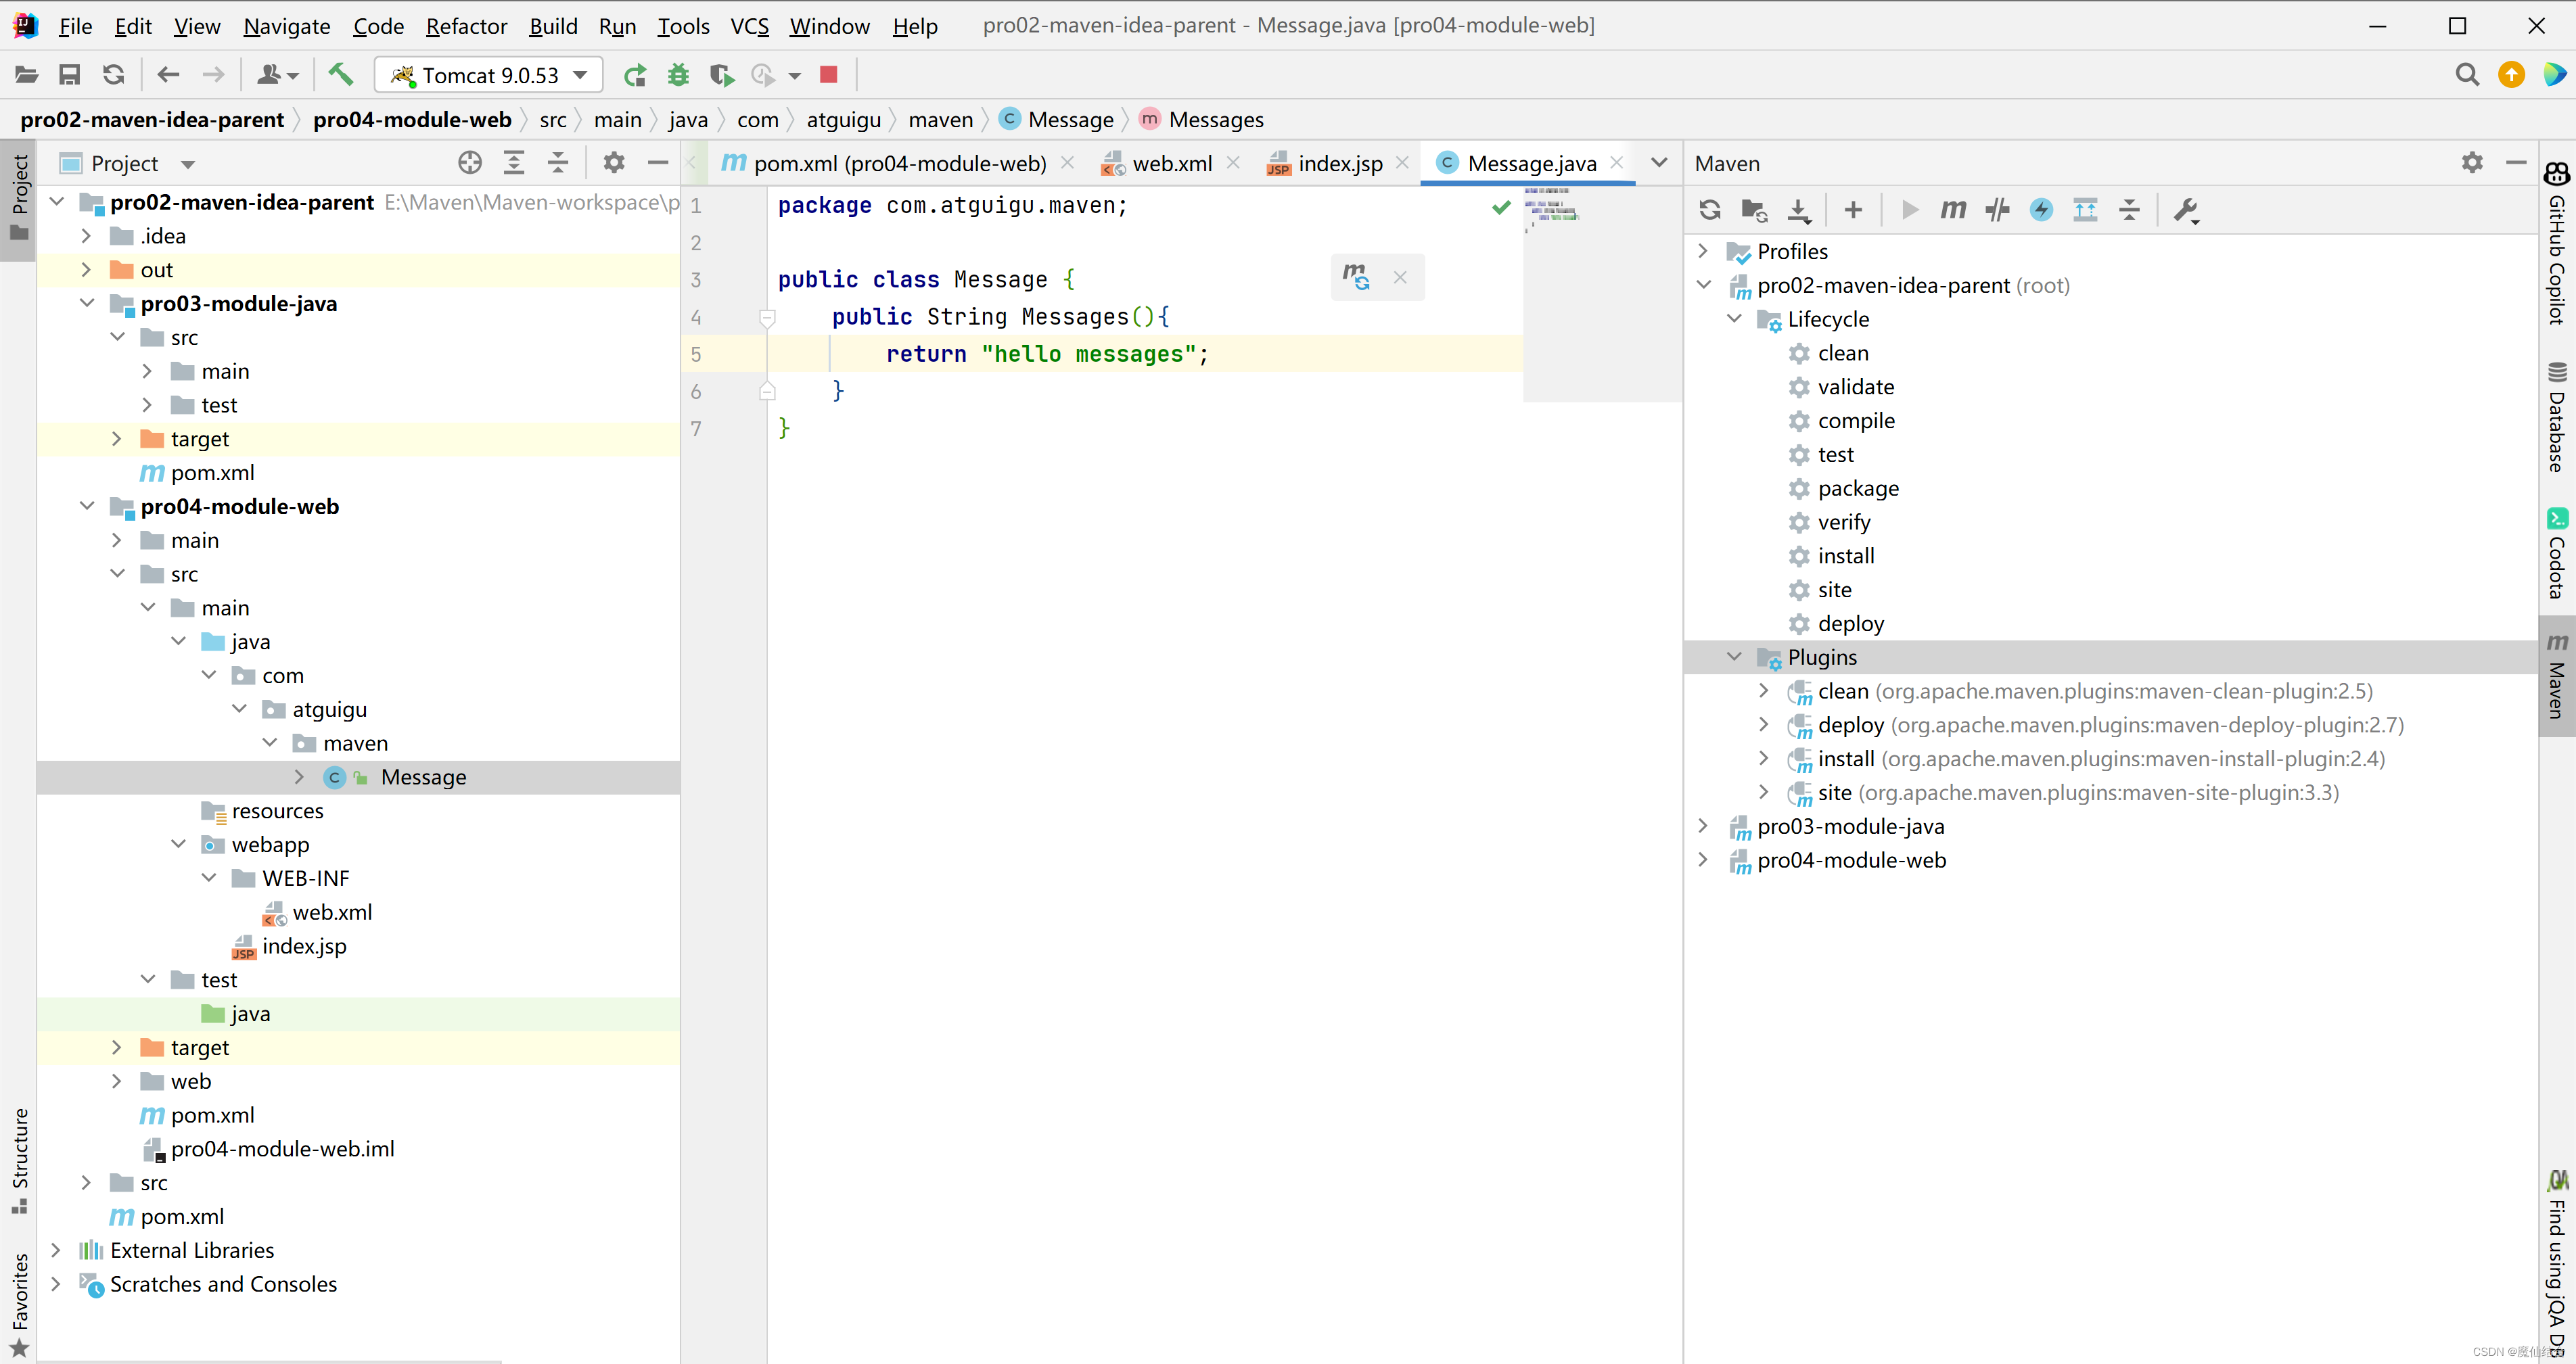
Task: Click the Build project hammer icon
Action: pyautogui.click(x=341, y=75)
